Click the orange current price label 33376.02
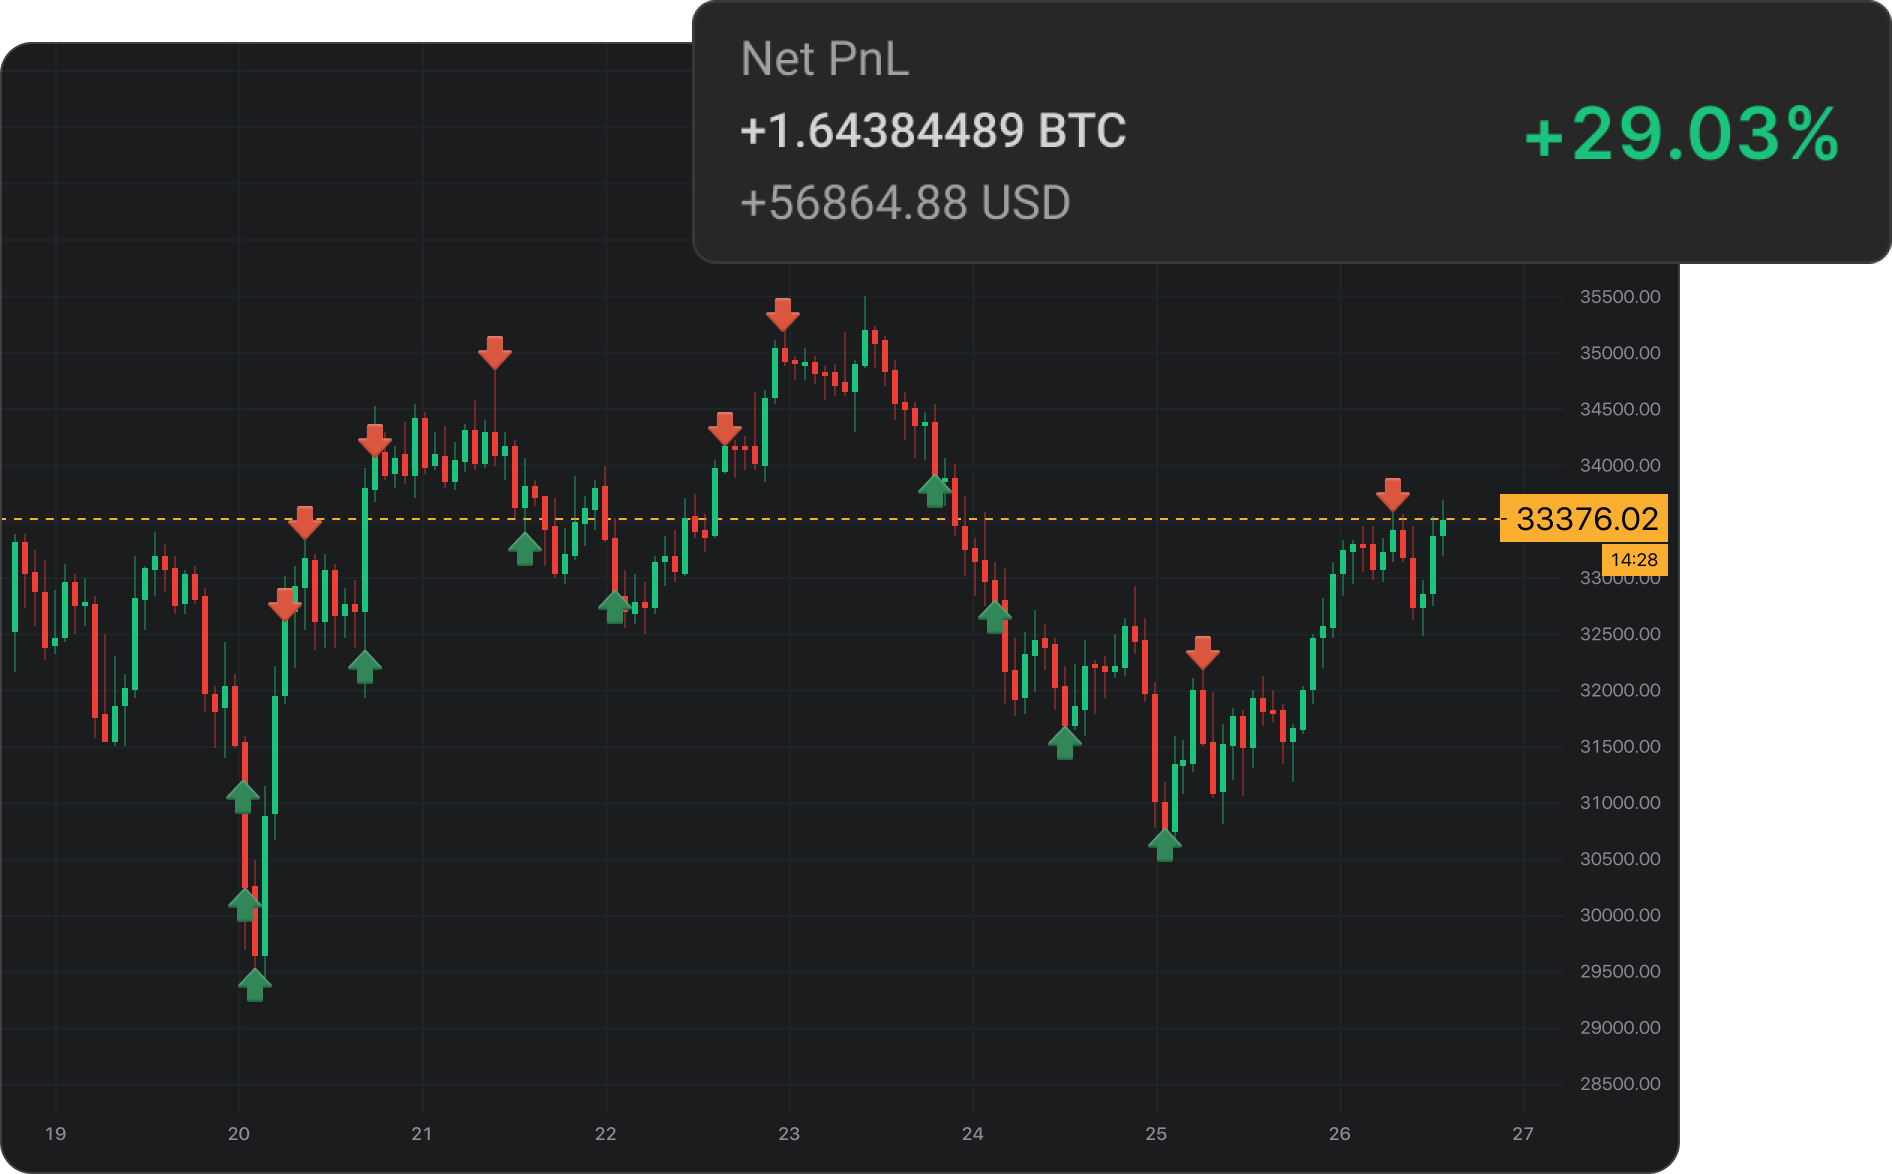The width and height of the screenshot is (1892, 1174). [1584, 519]
